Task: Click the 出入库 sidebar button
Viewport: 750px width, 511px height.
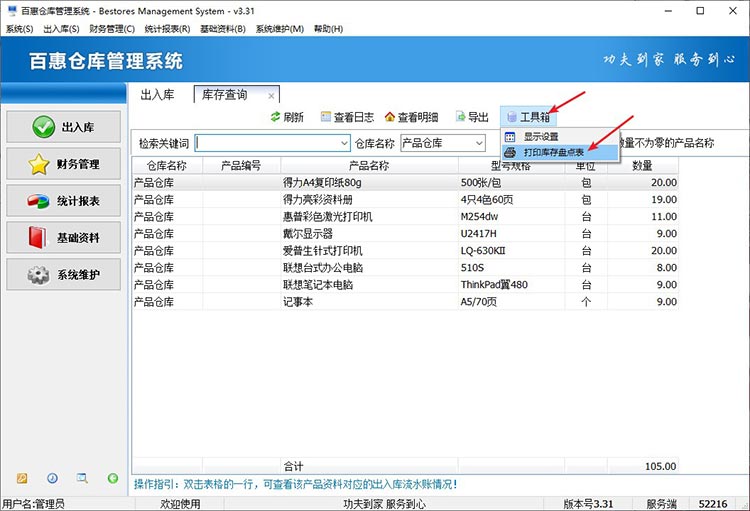Action: click(x=64, y=127)
